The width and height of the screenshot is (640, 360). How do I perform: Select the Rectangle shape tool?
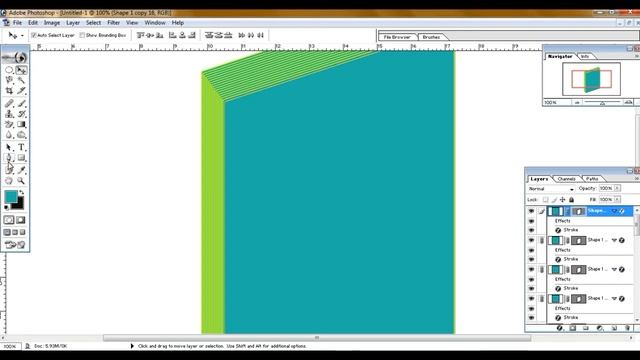(x=21, y=158)
